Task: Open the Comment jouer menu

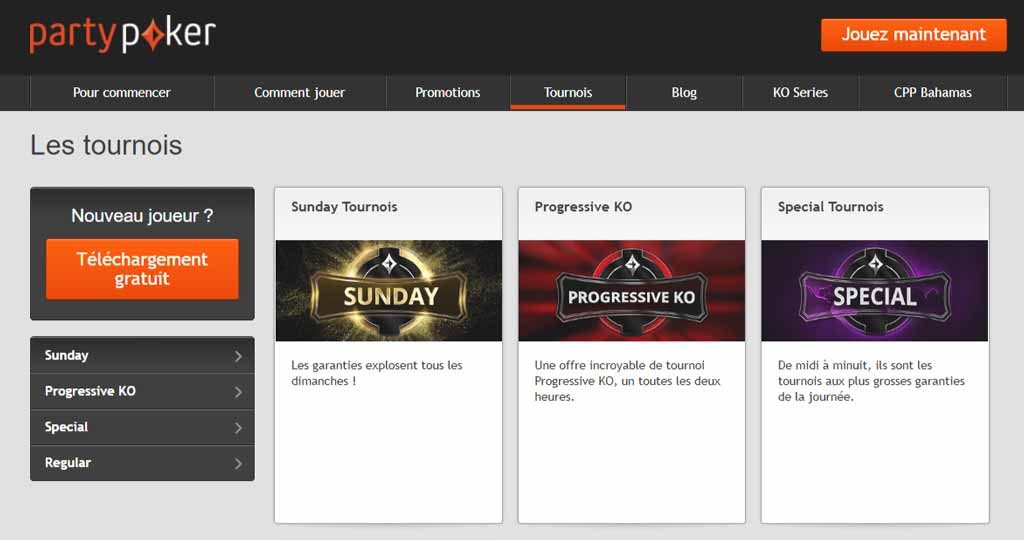Action: 300,93
